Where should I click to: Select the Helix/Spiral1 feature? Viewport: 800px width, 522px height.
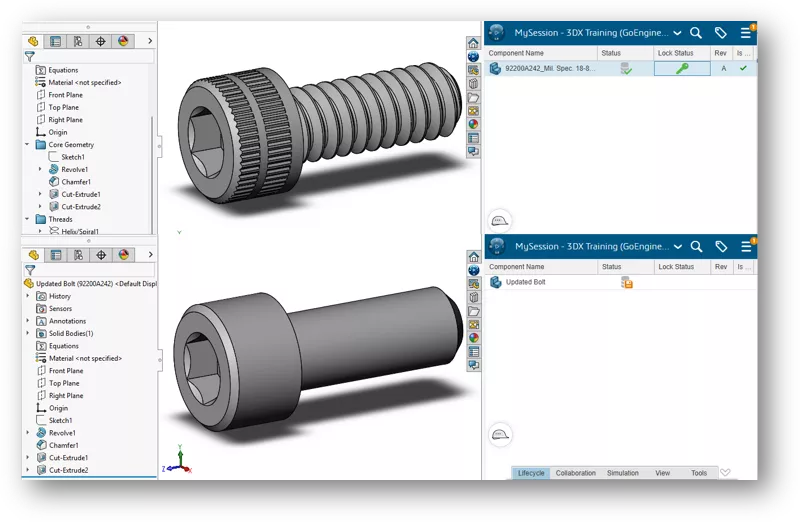74,231
